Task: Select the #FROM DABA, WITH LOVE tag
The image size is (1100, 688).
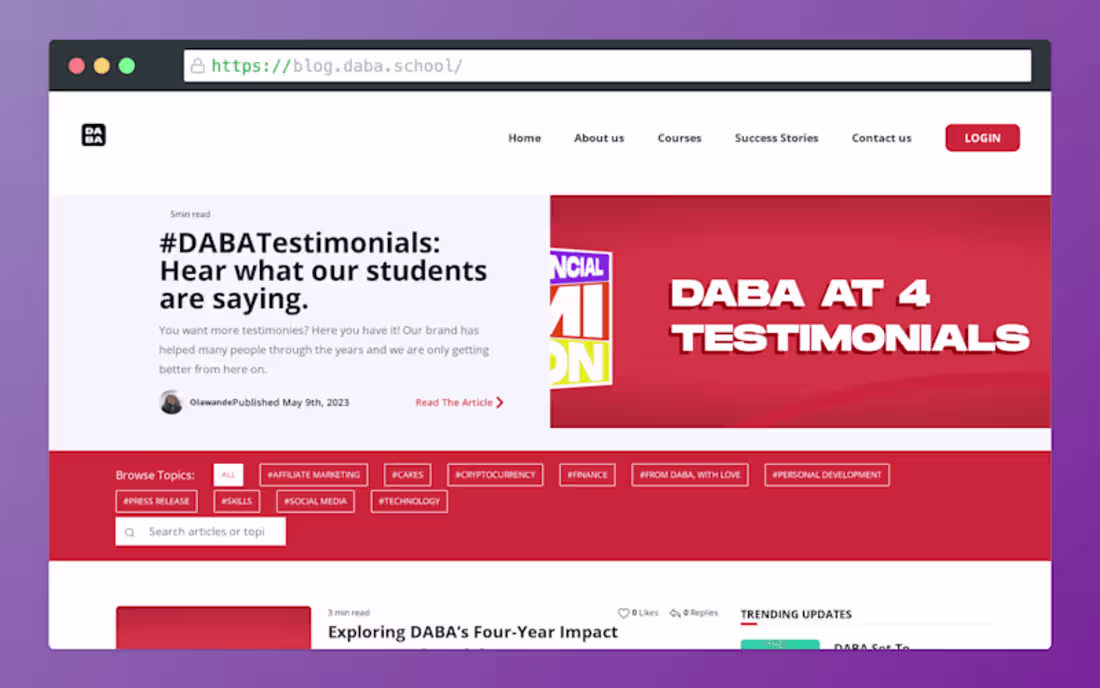Action: 689,474
